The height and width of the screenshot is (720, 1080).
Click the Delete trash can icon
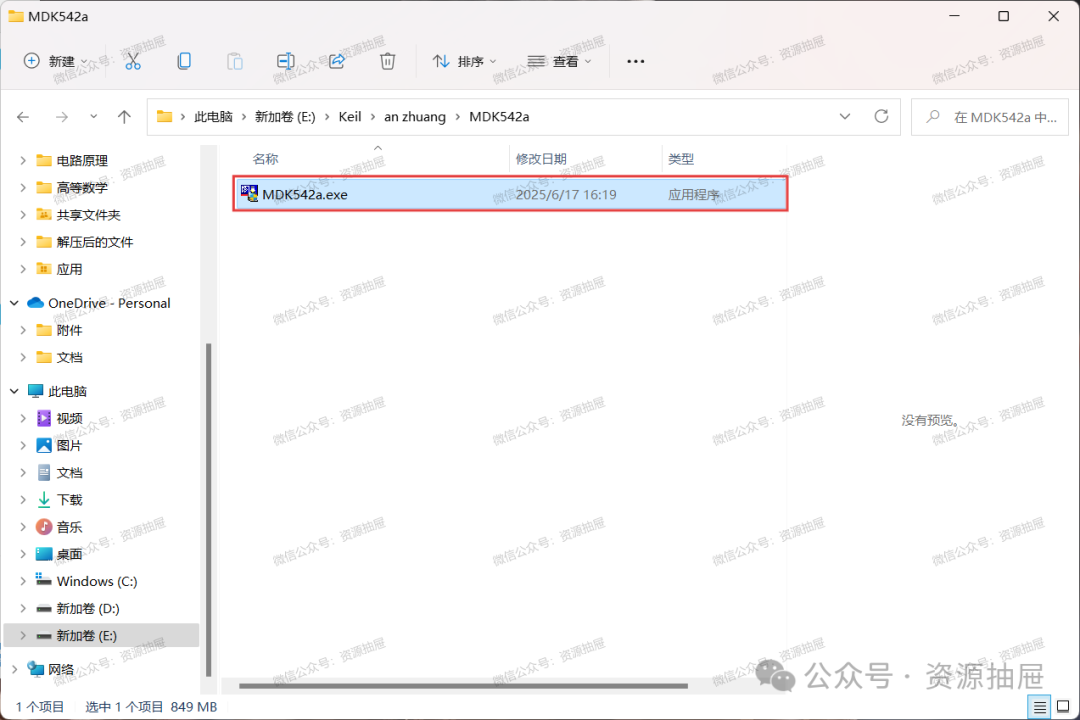point(388,61)
